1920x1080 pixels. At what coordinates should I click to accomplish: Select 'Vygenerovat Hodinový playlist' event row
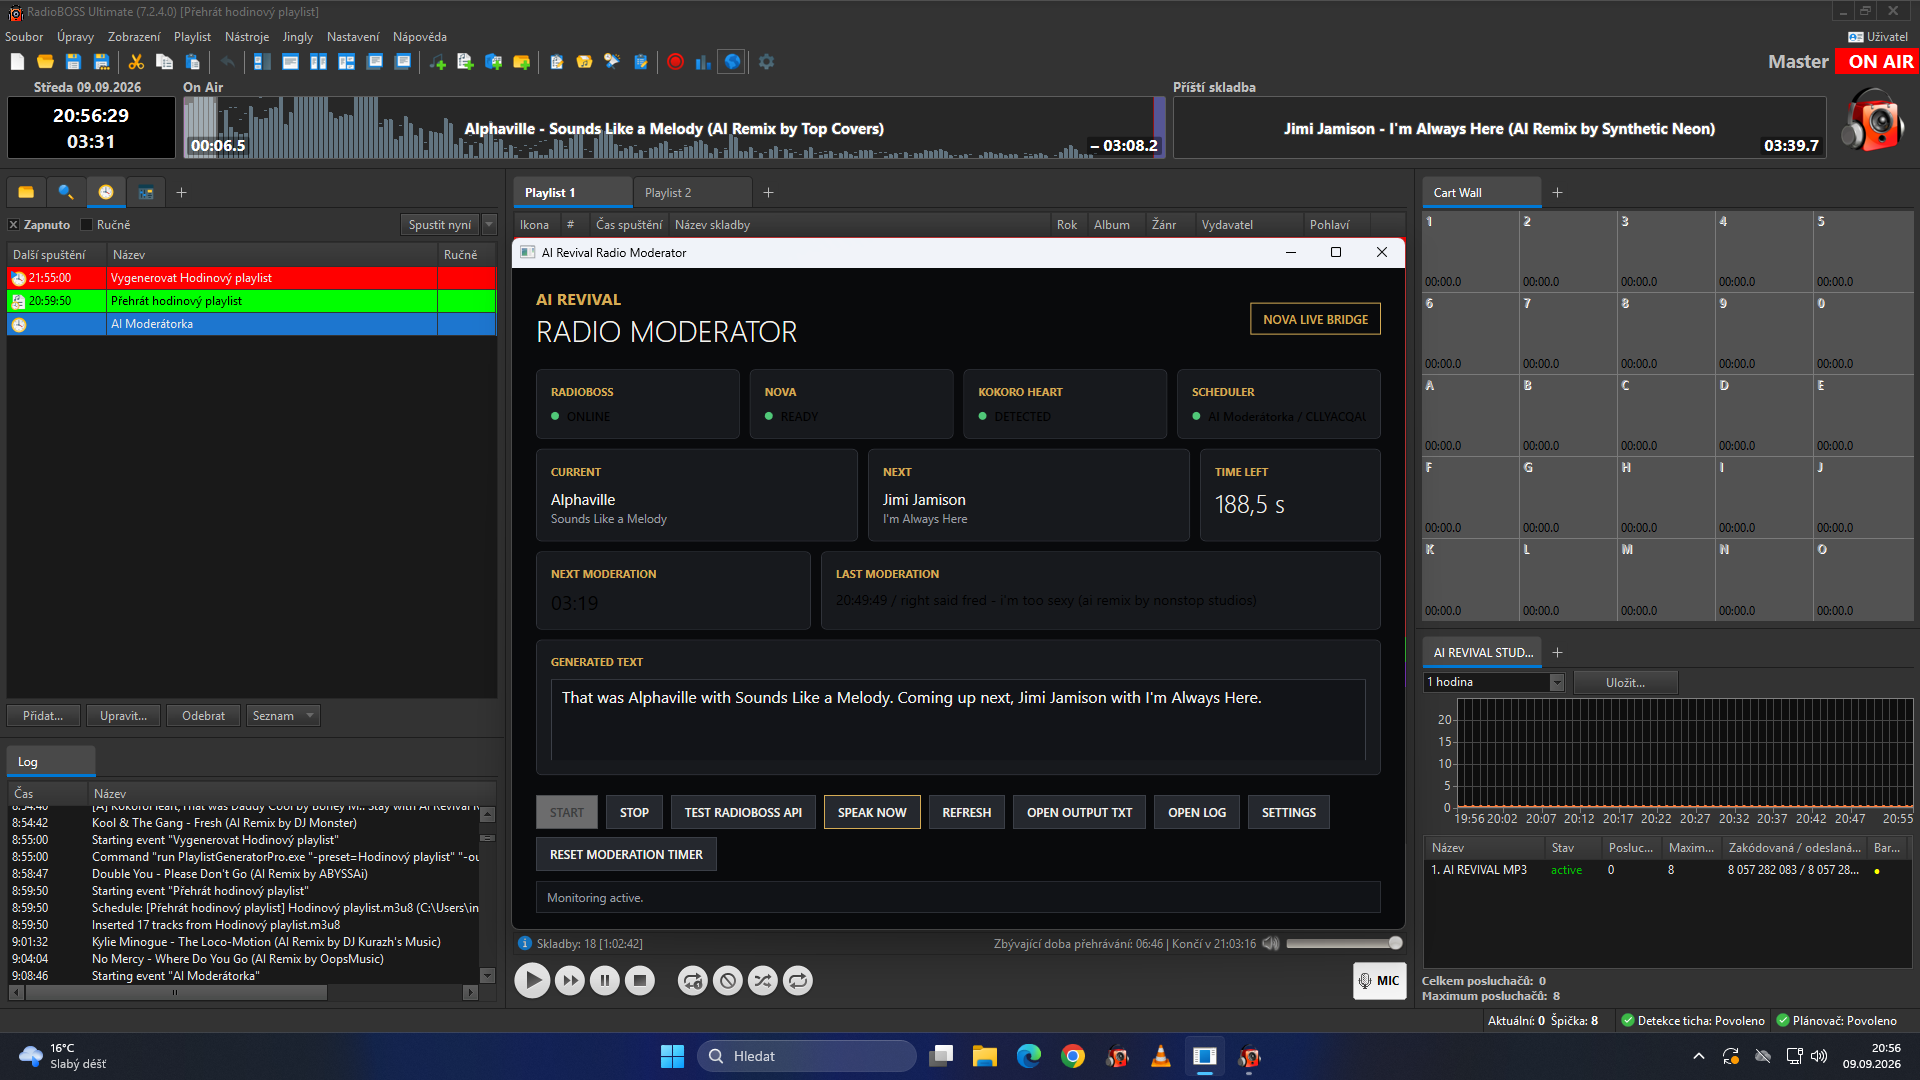click(252, 278)
